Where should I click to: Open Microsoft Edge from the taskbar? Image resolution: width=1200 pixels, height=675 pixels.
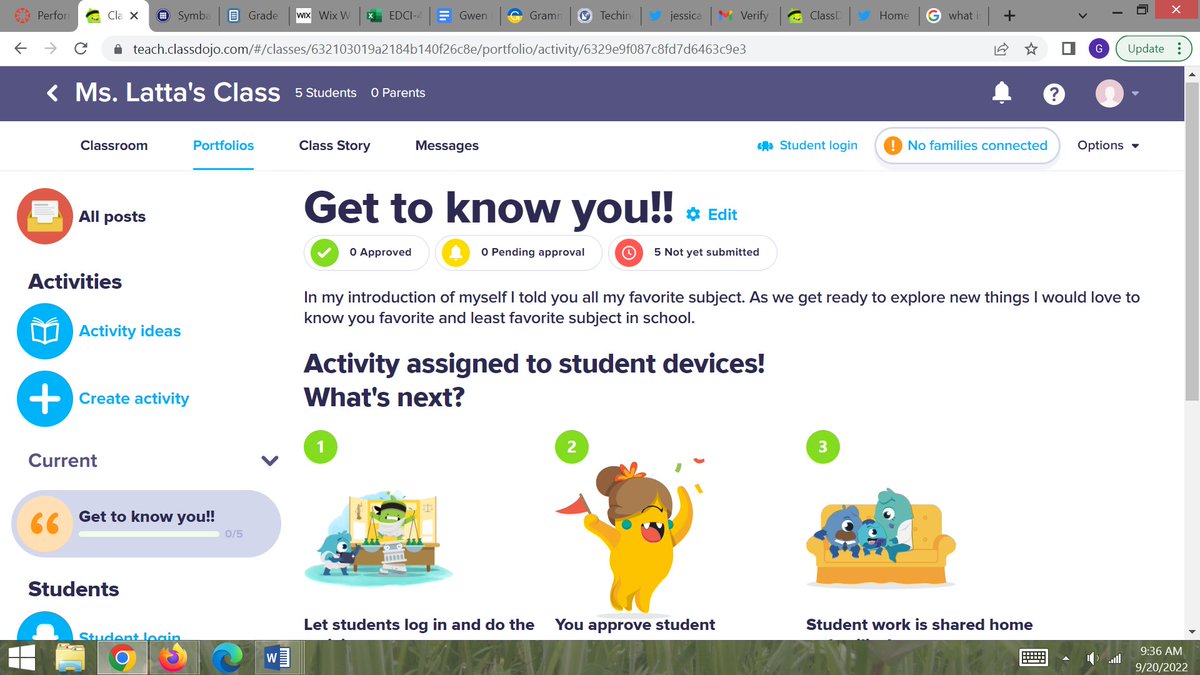[x=225, y=658]
